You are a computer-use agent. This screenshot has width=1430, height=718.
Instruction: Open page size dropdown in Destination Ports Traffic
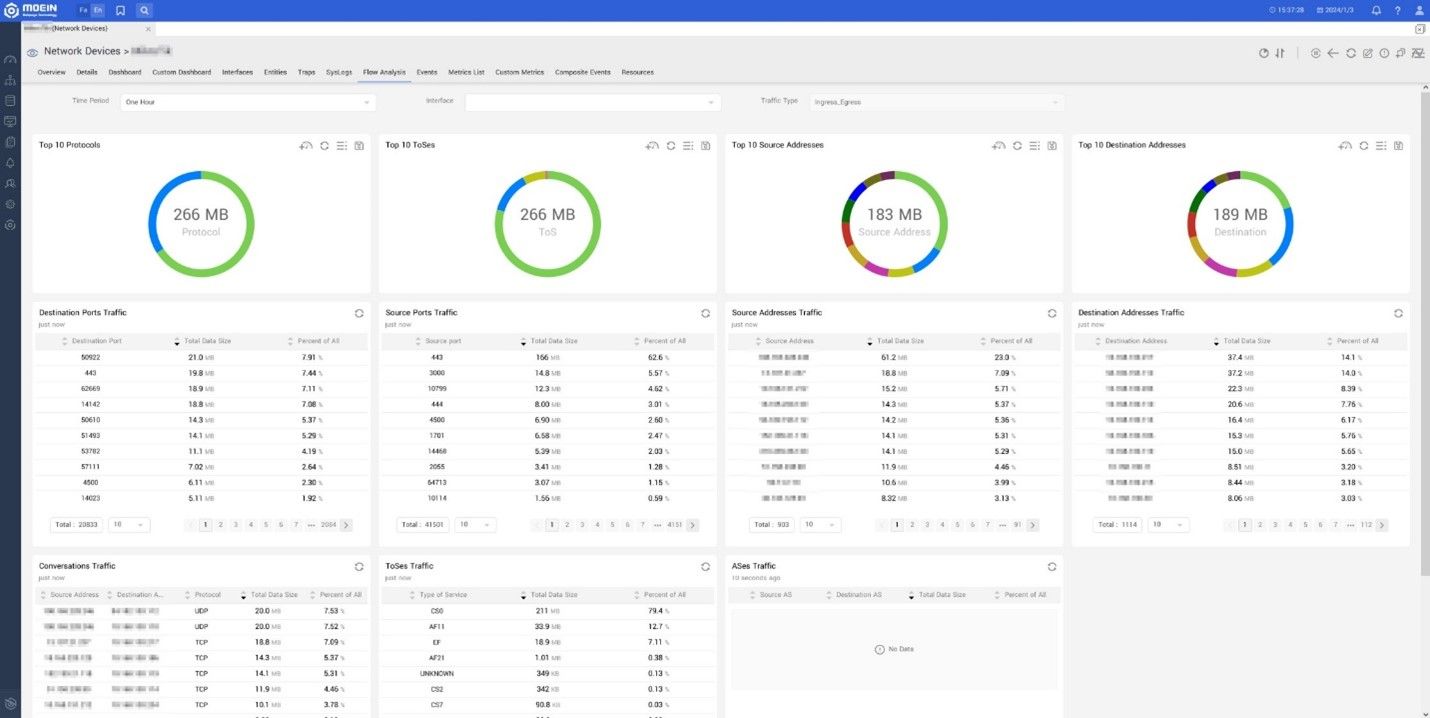[x=129, y=524]
